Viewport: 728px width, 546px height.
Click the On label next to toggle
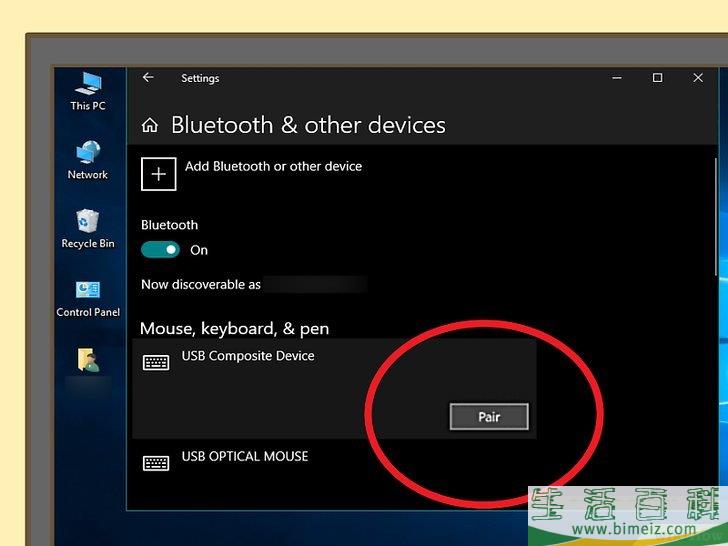199,250
